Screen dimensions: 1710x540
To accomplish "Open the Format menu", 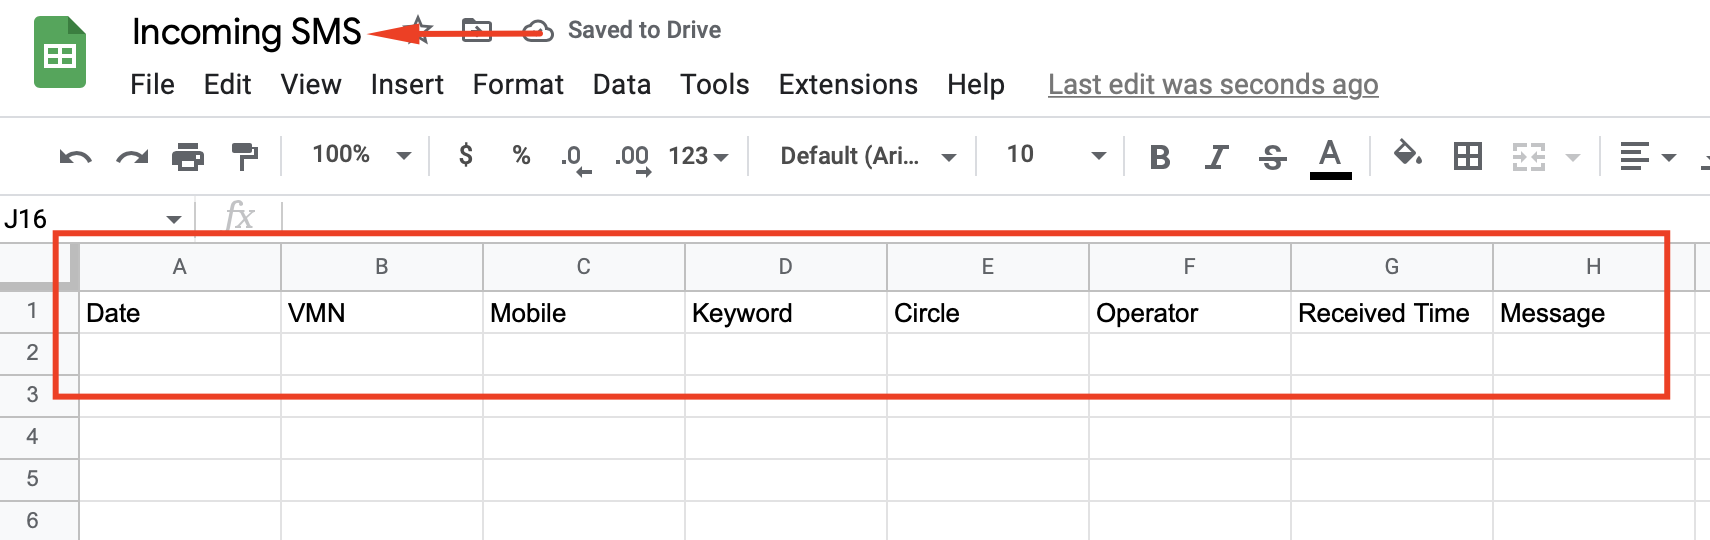I will (x=518, y=85).
